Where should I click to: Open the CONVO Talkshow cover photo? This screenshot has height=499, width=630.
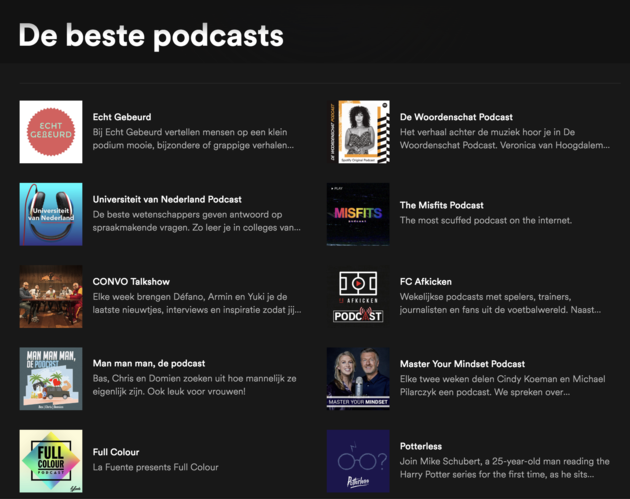(x=51, y=297)
